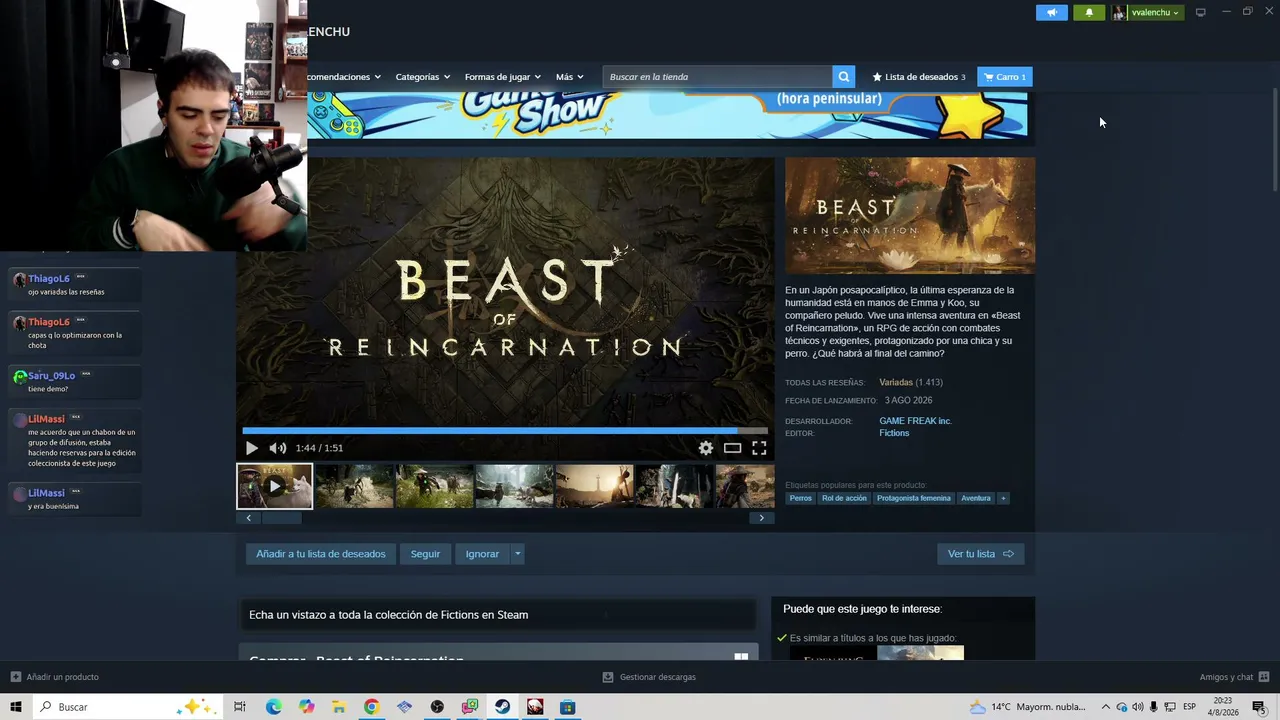Image resolution: width=1280 pixels, height=720 pixels.
Task: Launch Microsoft Edge from taskbar
Action: (273, 707)
